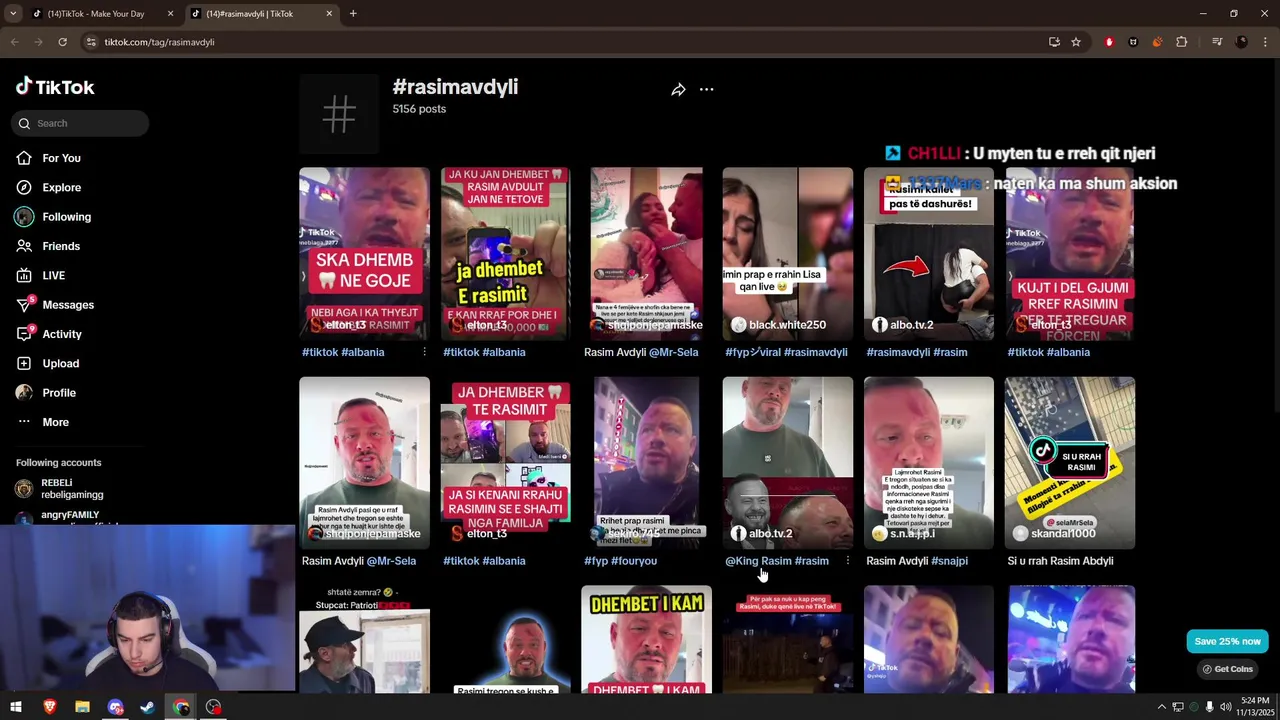Screen dimensions: 1280x720
Task: Go to the Explore page
Action: 61,187
